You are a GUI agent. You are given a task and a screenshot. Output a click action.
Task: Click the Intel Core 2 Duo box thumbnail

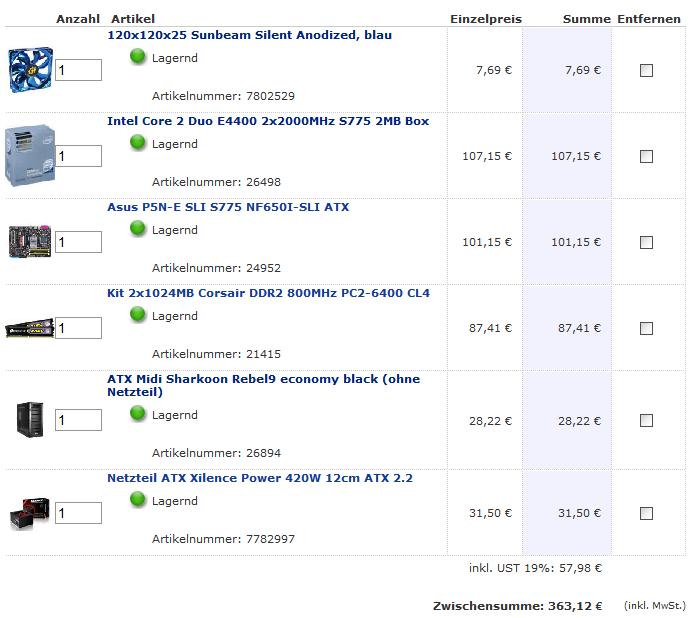coord(30,155)
